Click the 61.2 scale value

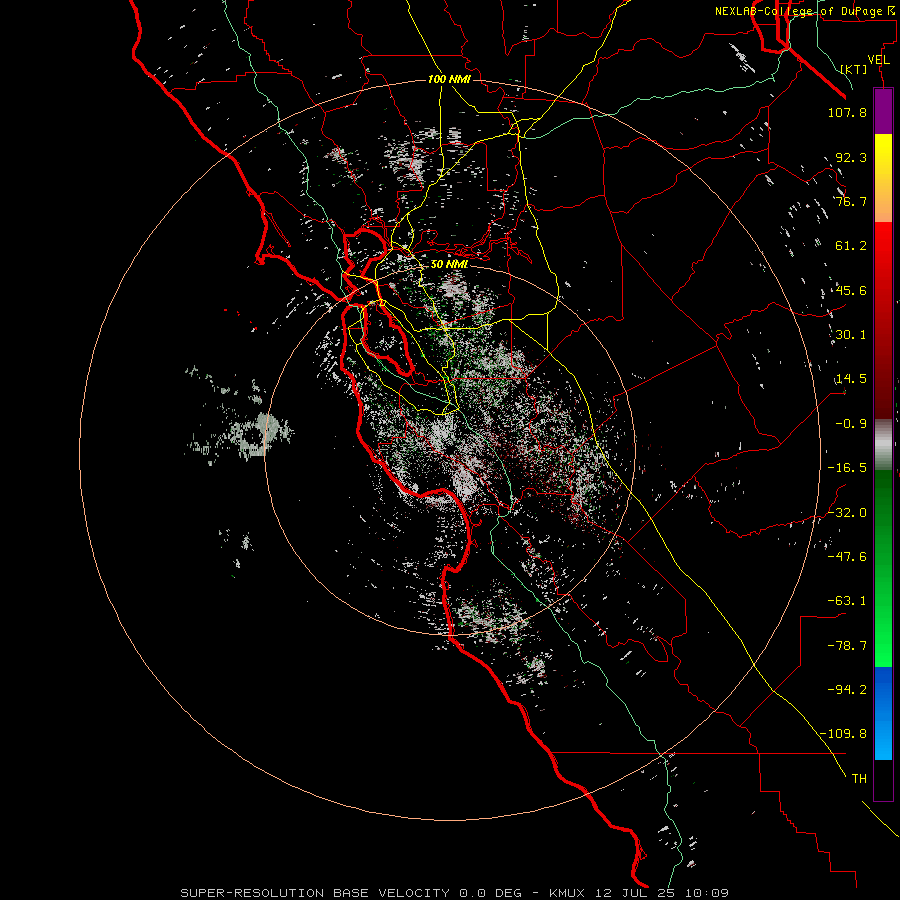[851, 246]
